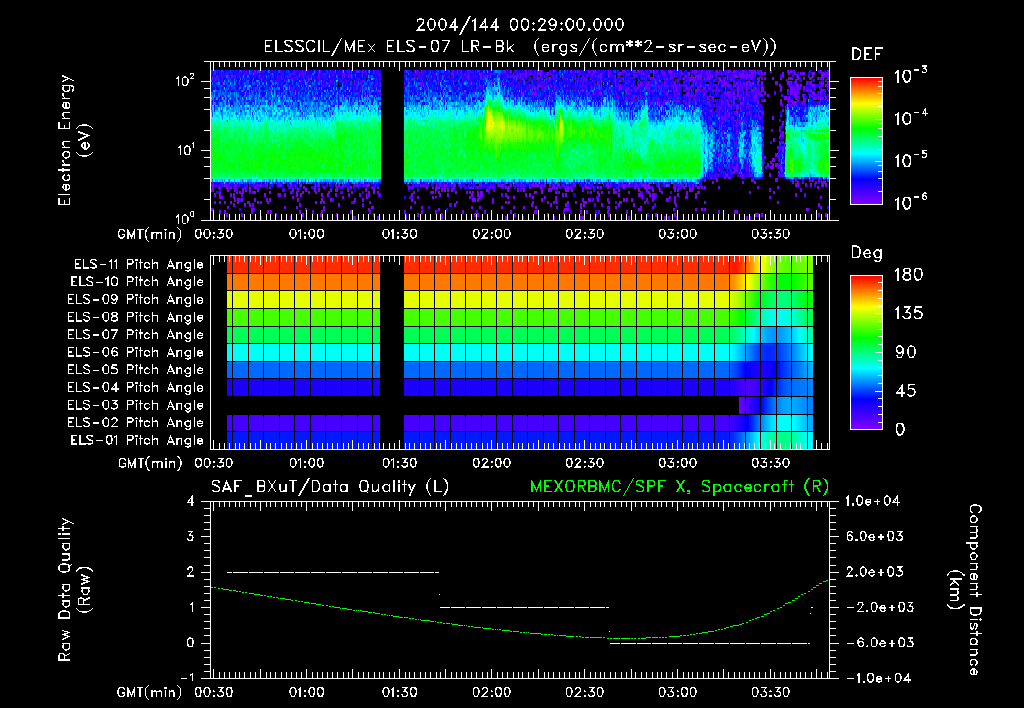The width and height of the screenshot is (1024, 708).
Task: Select the 'ELS-10 Pitch Angle' row label
Action: pos(137,282)
